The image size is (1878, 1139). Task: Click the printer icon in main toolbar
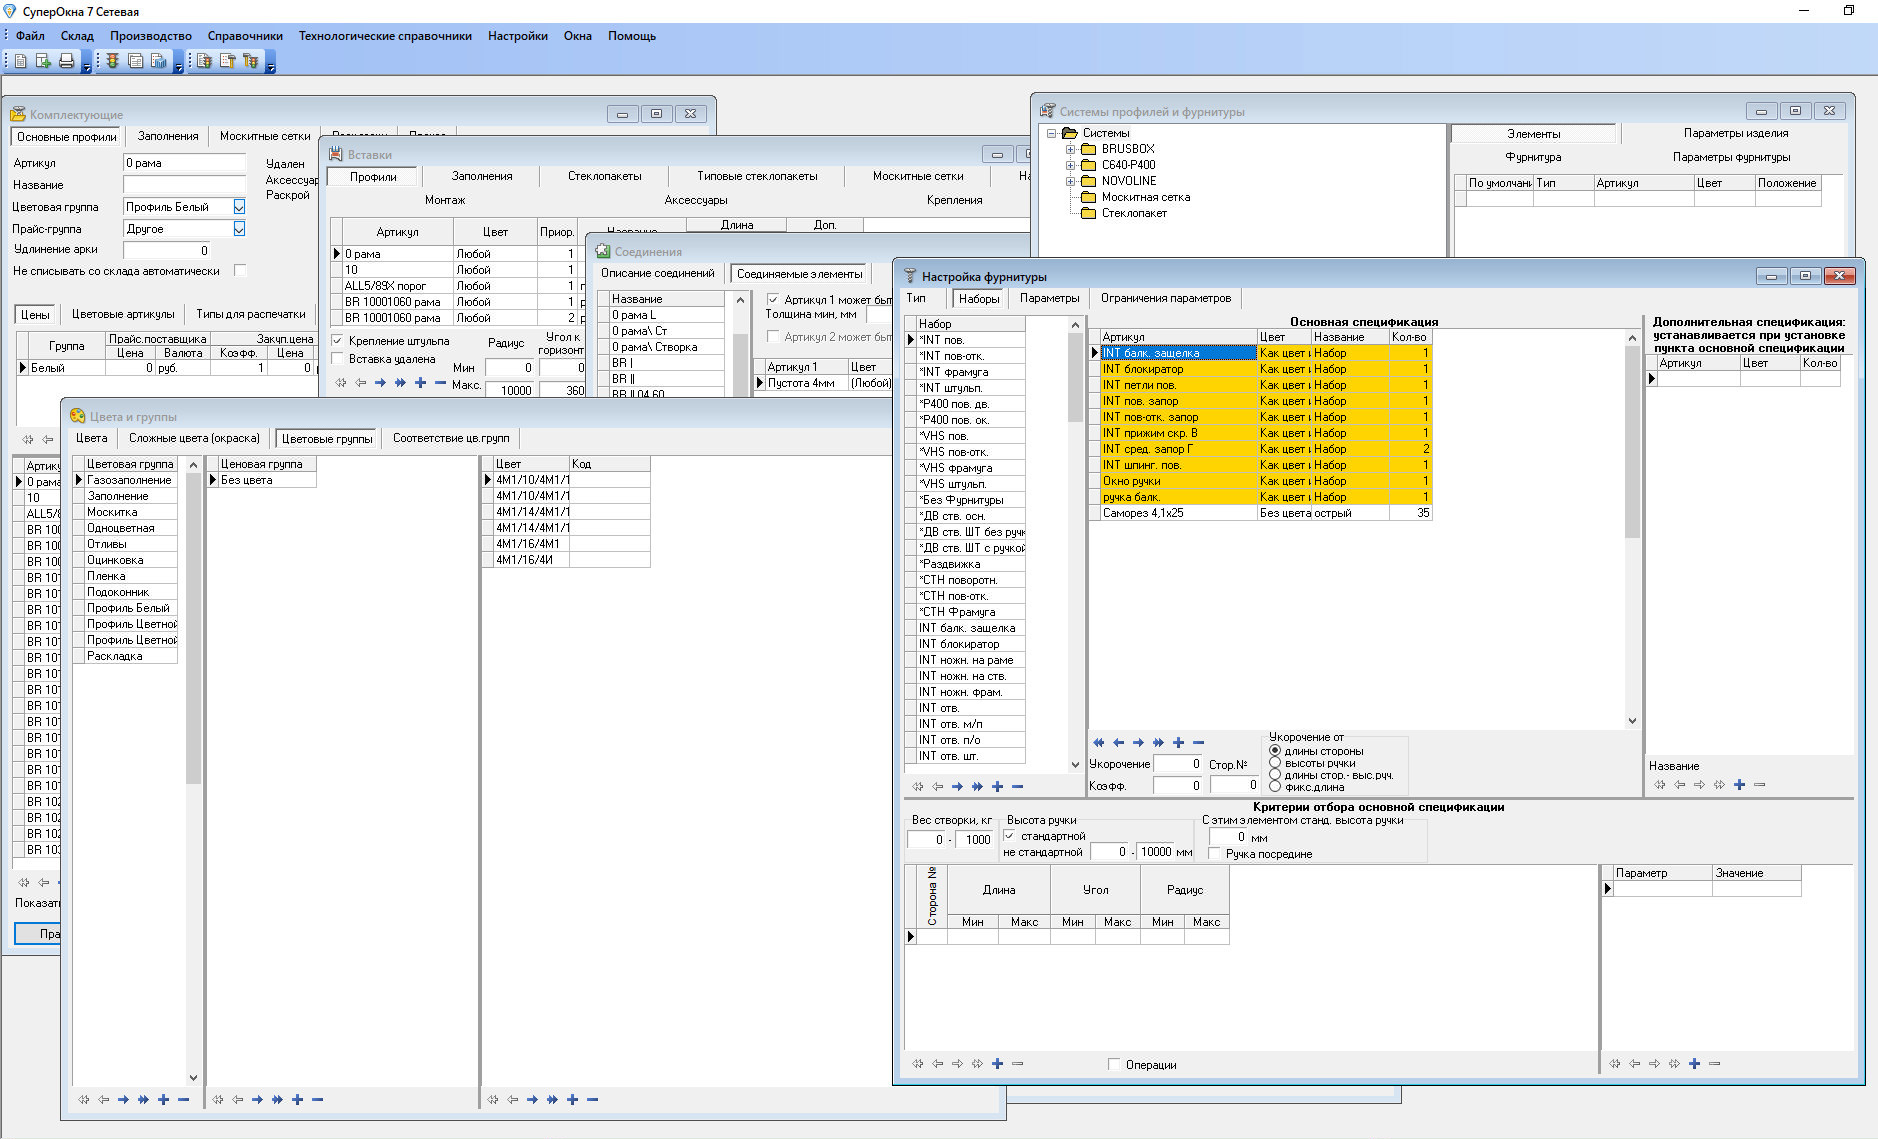point(66,61)
